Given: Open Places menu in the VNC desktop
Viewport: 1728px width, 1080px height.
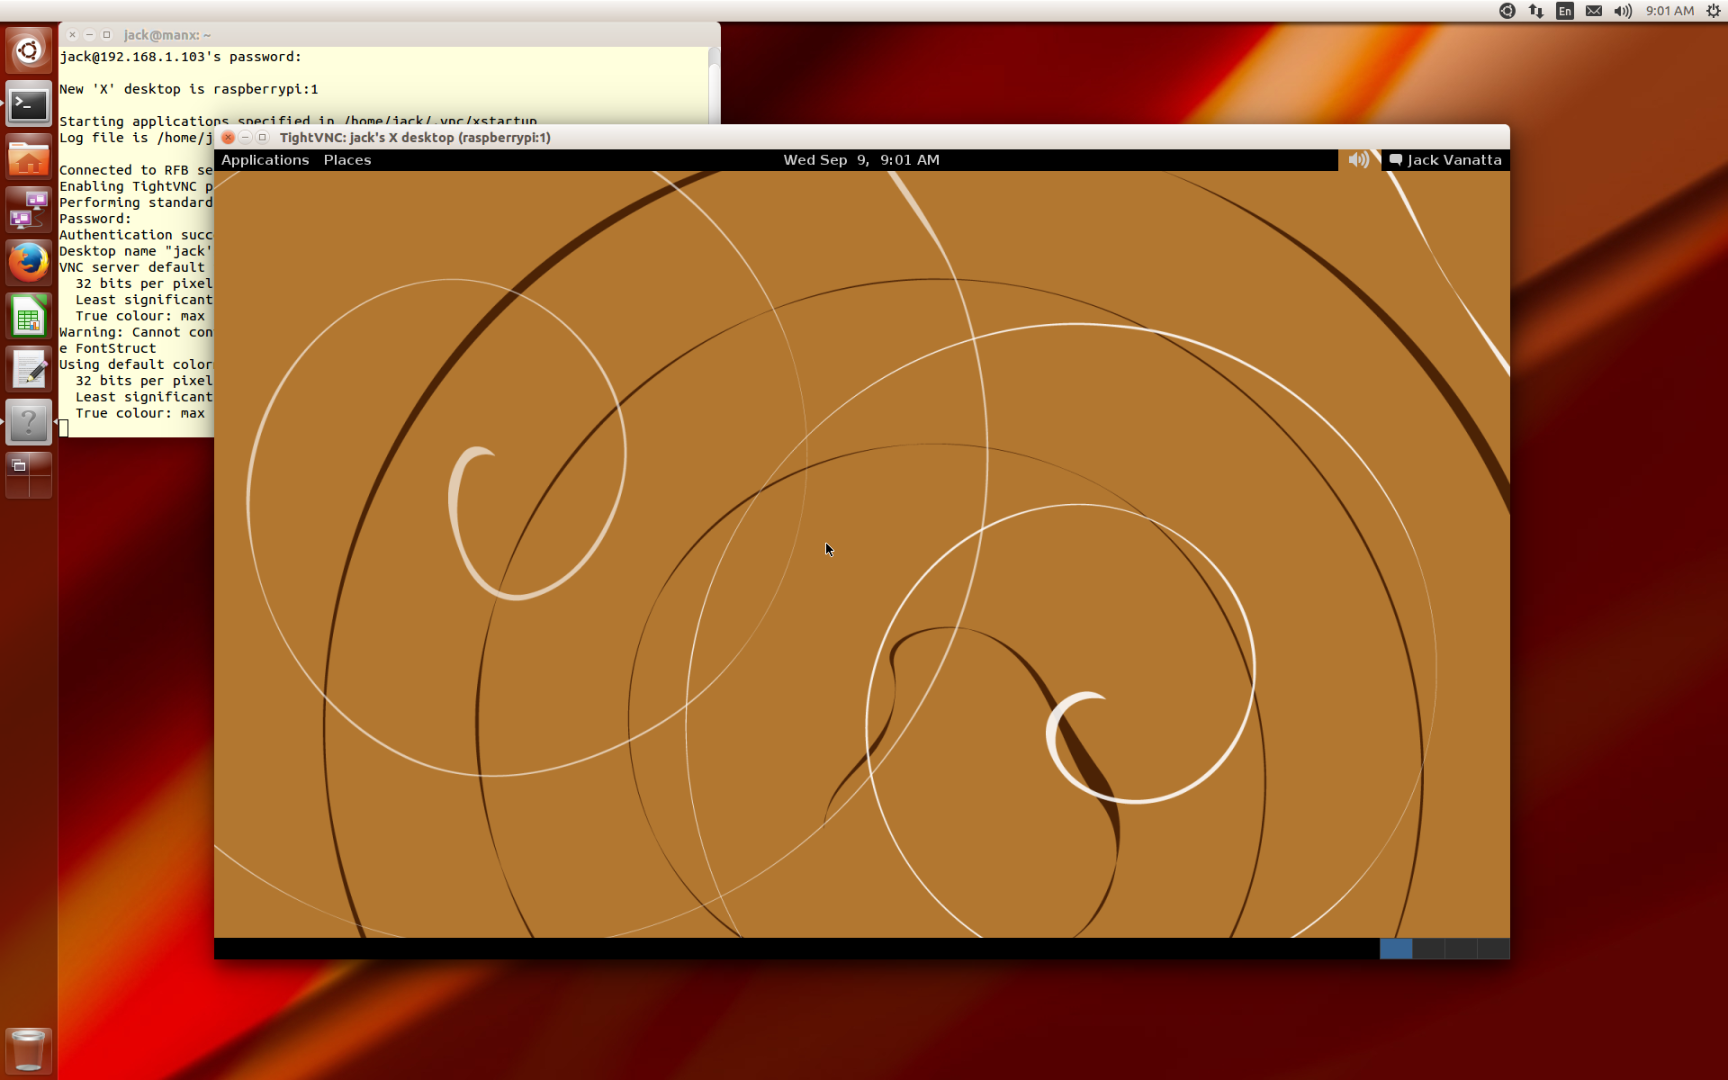Looking at the screenshot, I should pyautogui.click(x=347, y=160).
